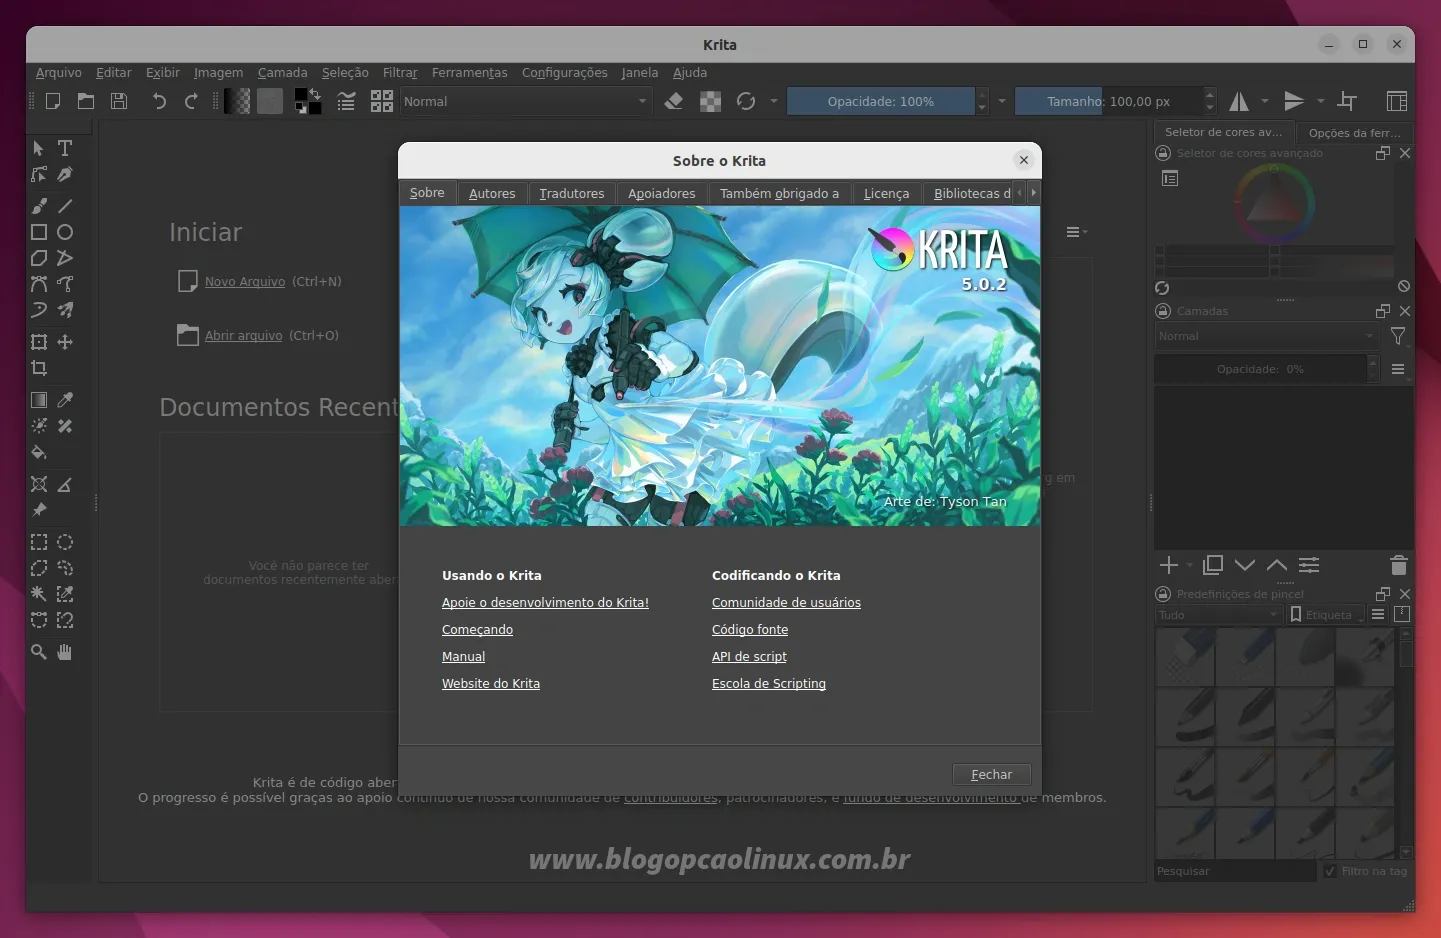Click the New document toolbar icon

click(x=53, y=101)
